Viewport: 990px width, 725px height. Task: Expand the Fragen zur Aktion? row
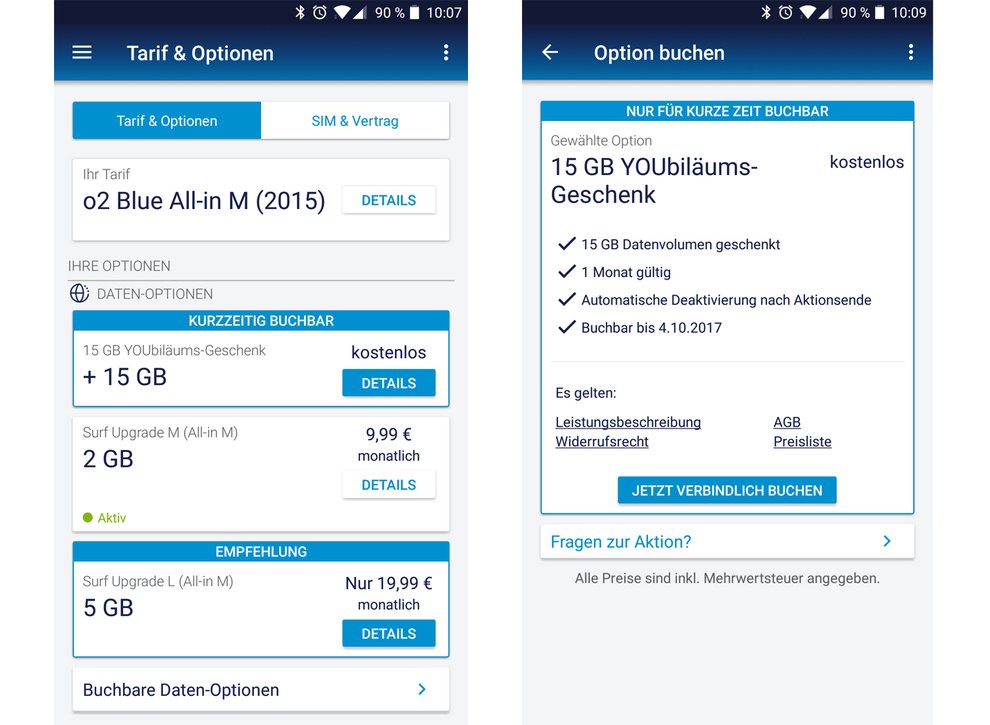tap(727, 542)
